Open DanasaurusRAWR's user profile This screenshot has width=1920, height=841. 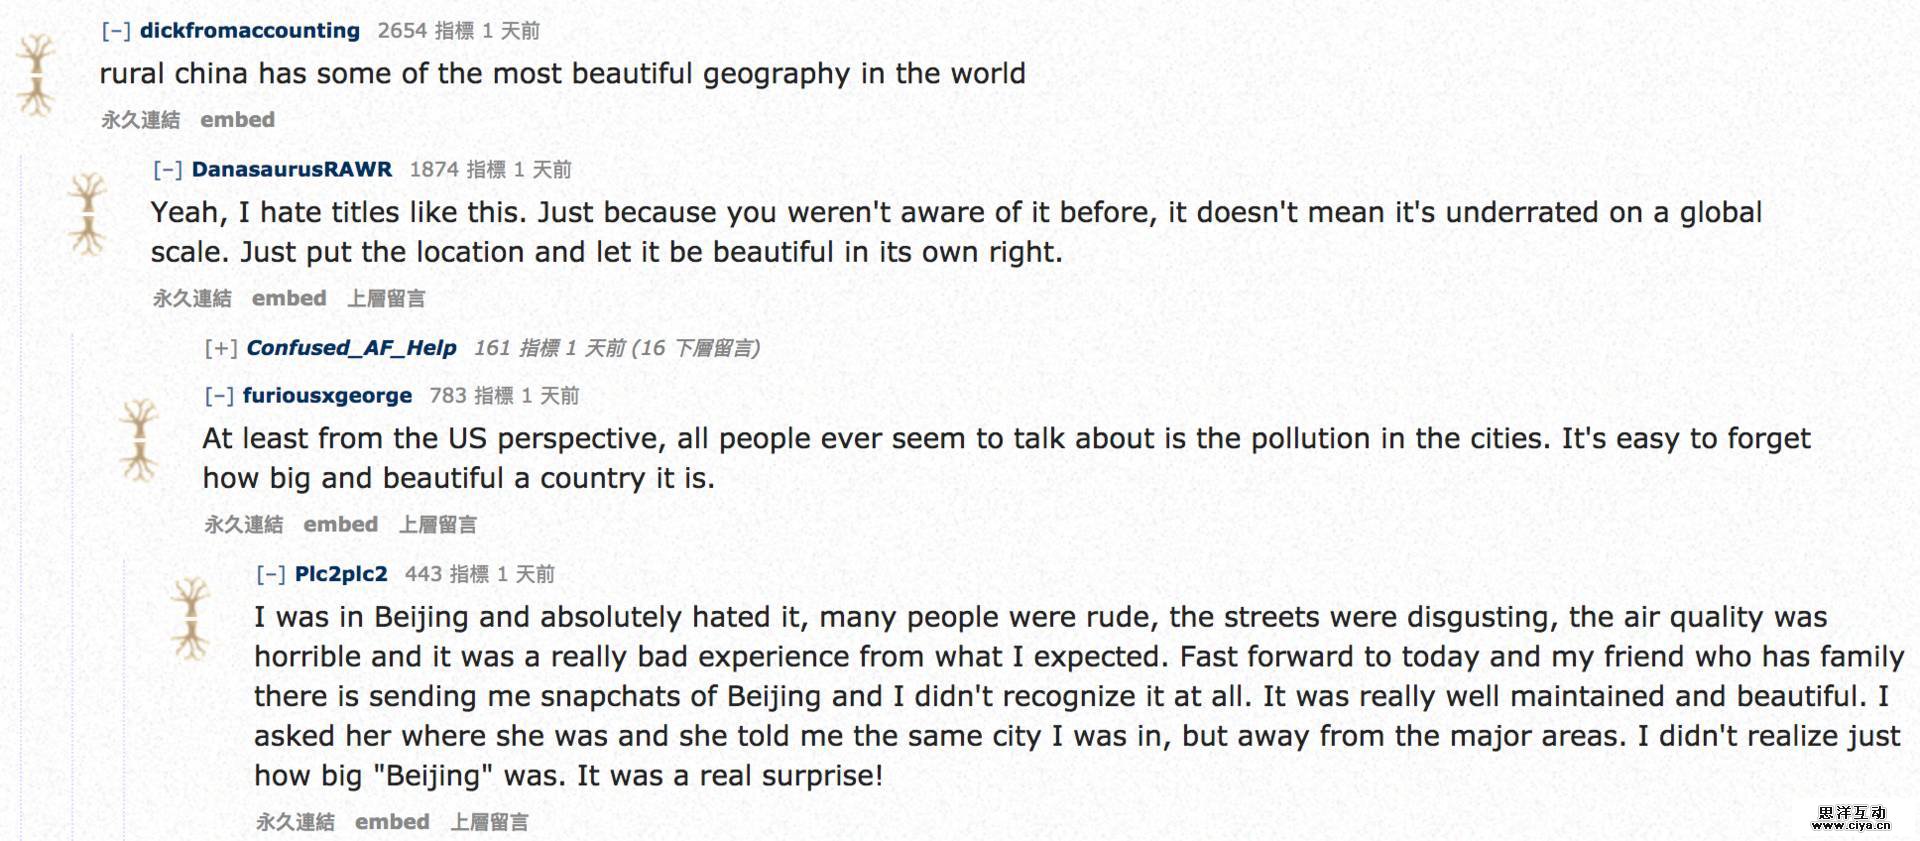coord(292,170)
